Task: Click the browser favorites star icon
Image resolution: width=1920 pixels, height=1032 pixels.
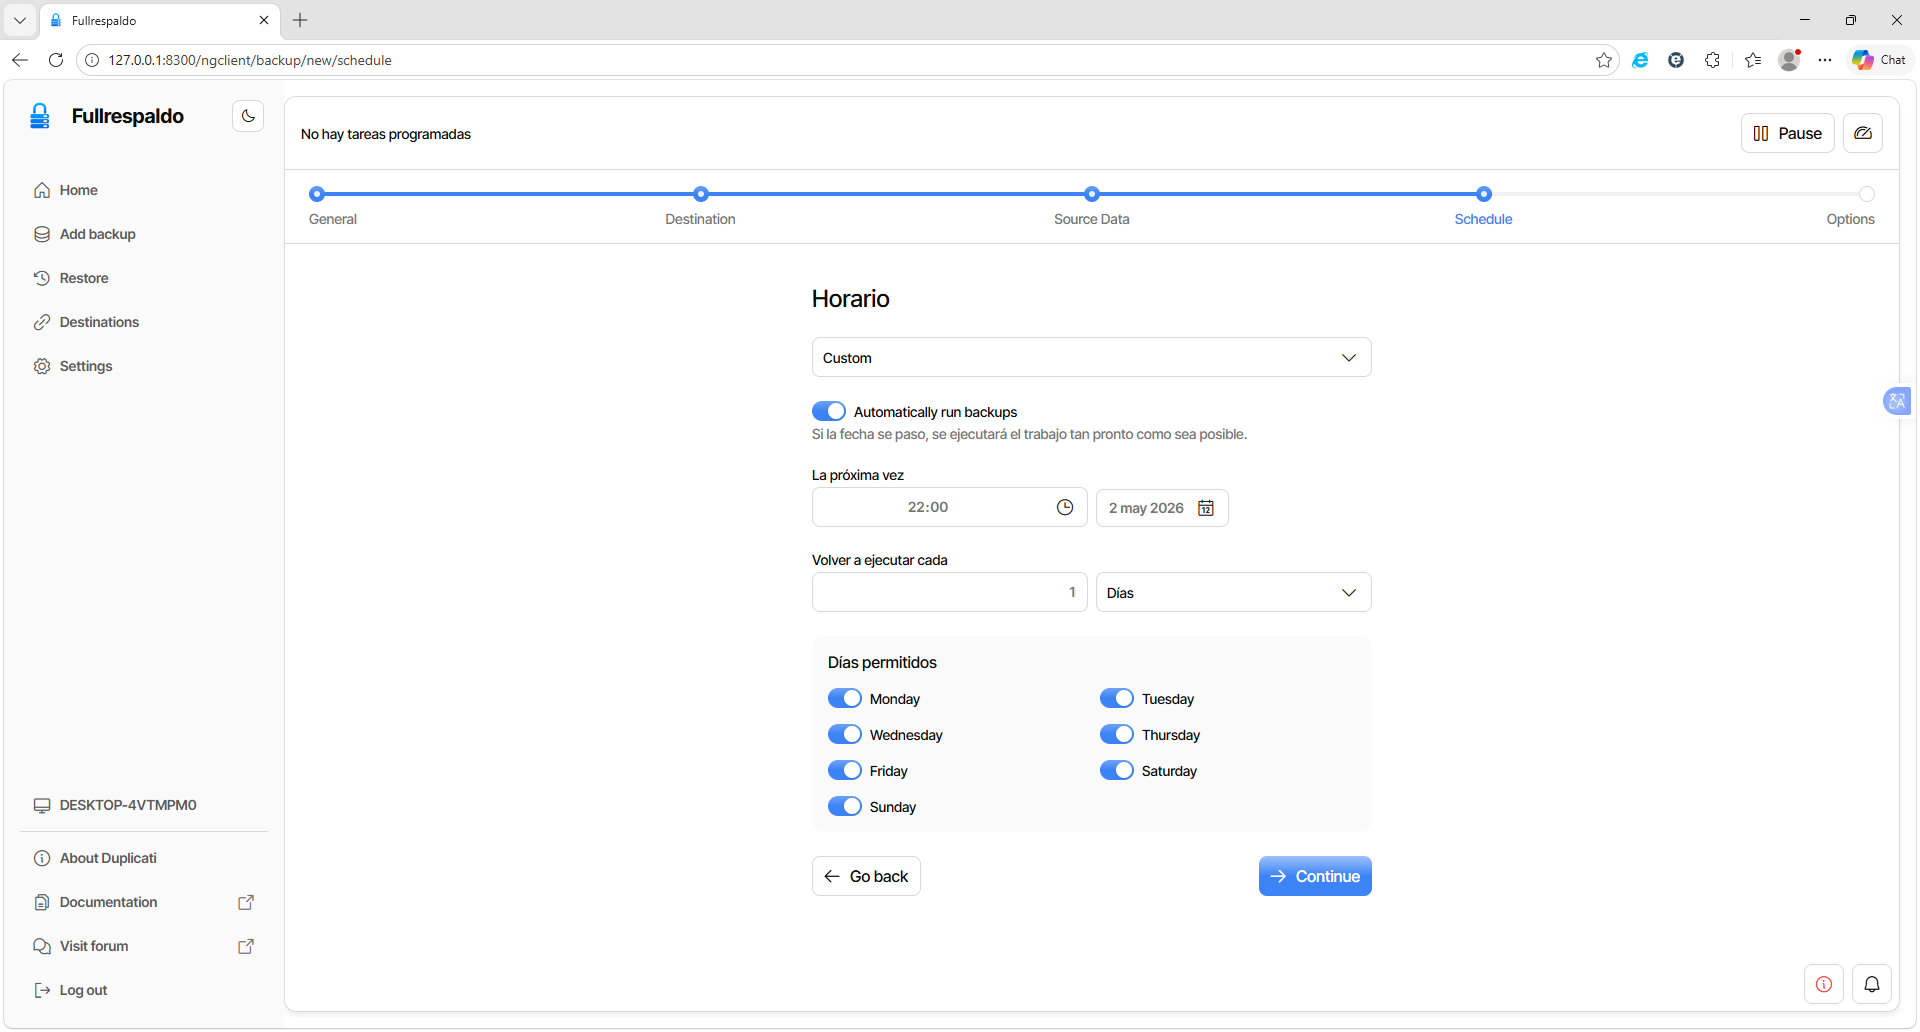Action: click(x=1604, y=60)
